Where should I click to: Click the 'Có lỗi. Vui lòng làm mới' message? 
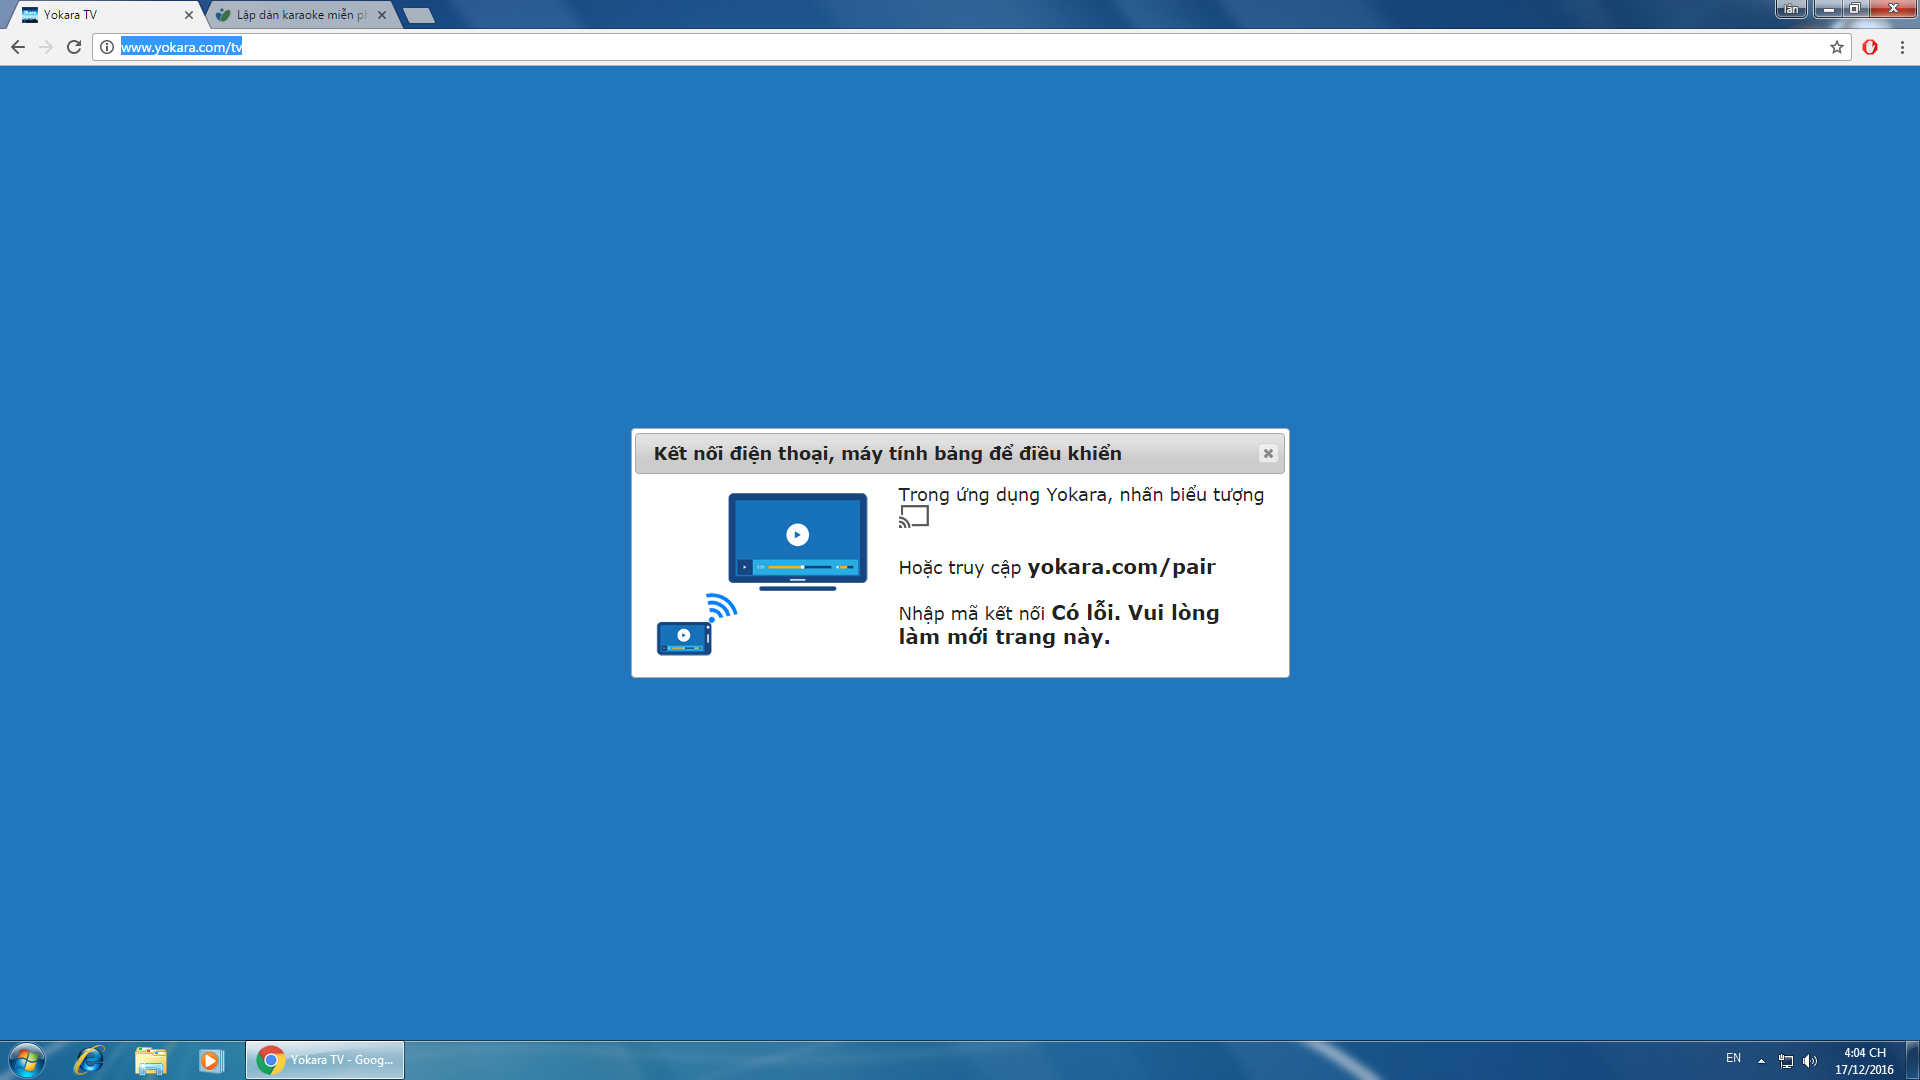(1059, 625)
